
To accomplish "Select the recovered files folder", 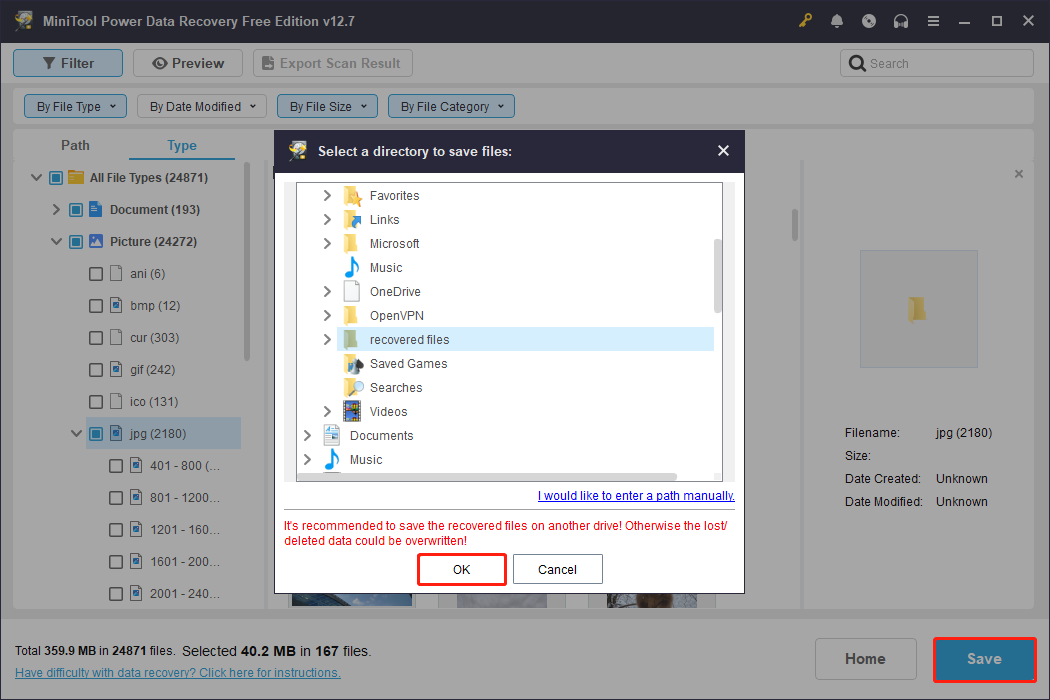I will pyautogui.click(x=412, y=339).
